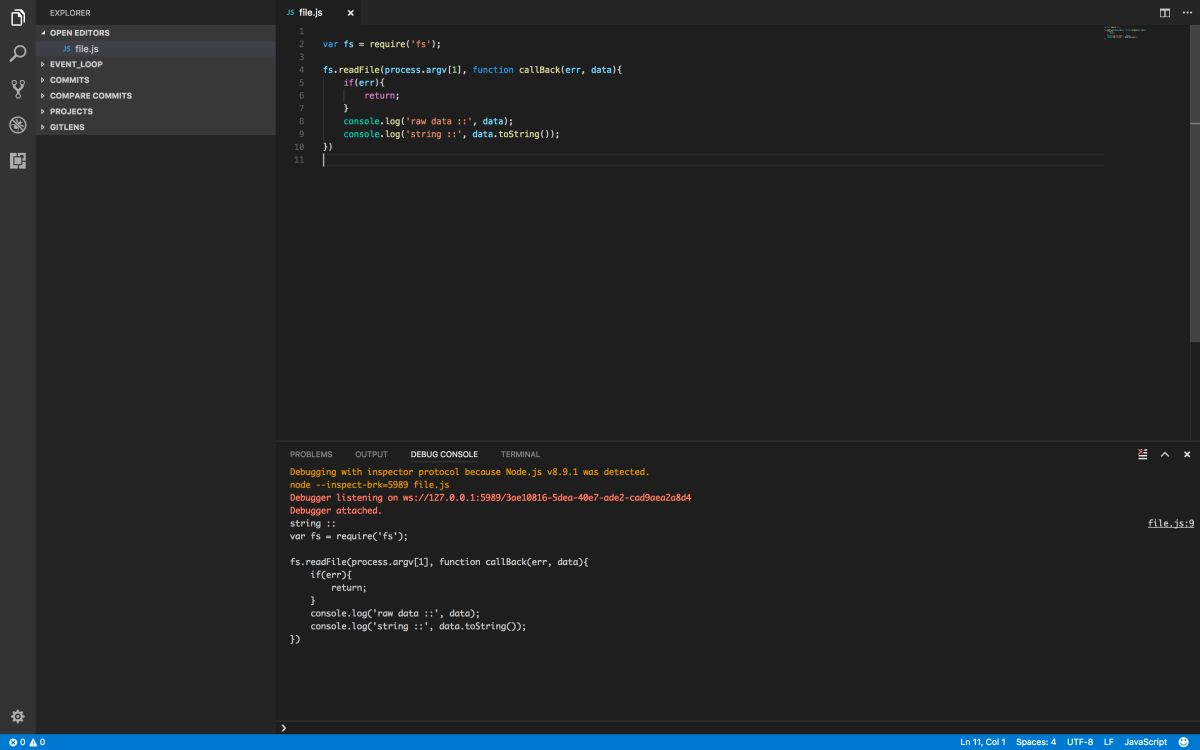Click the EXPLORER sidebar title
1200x750 pixels.
70,13
